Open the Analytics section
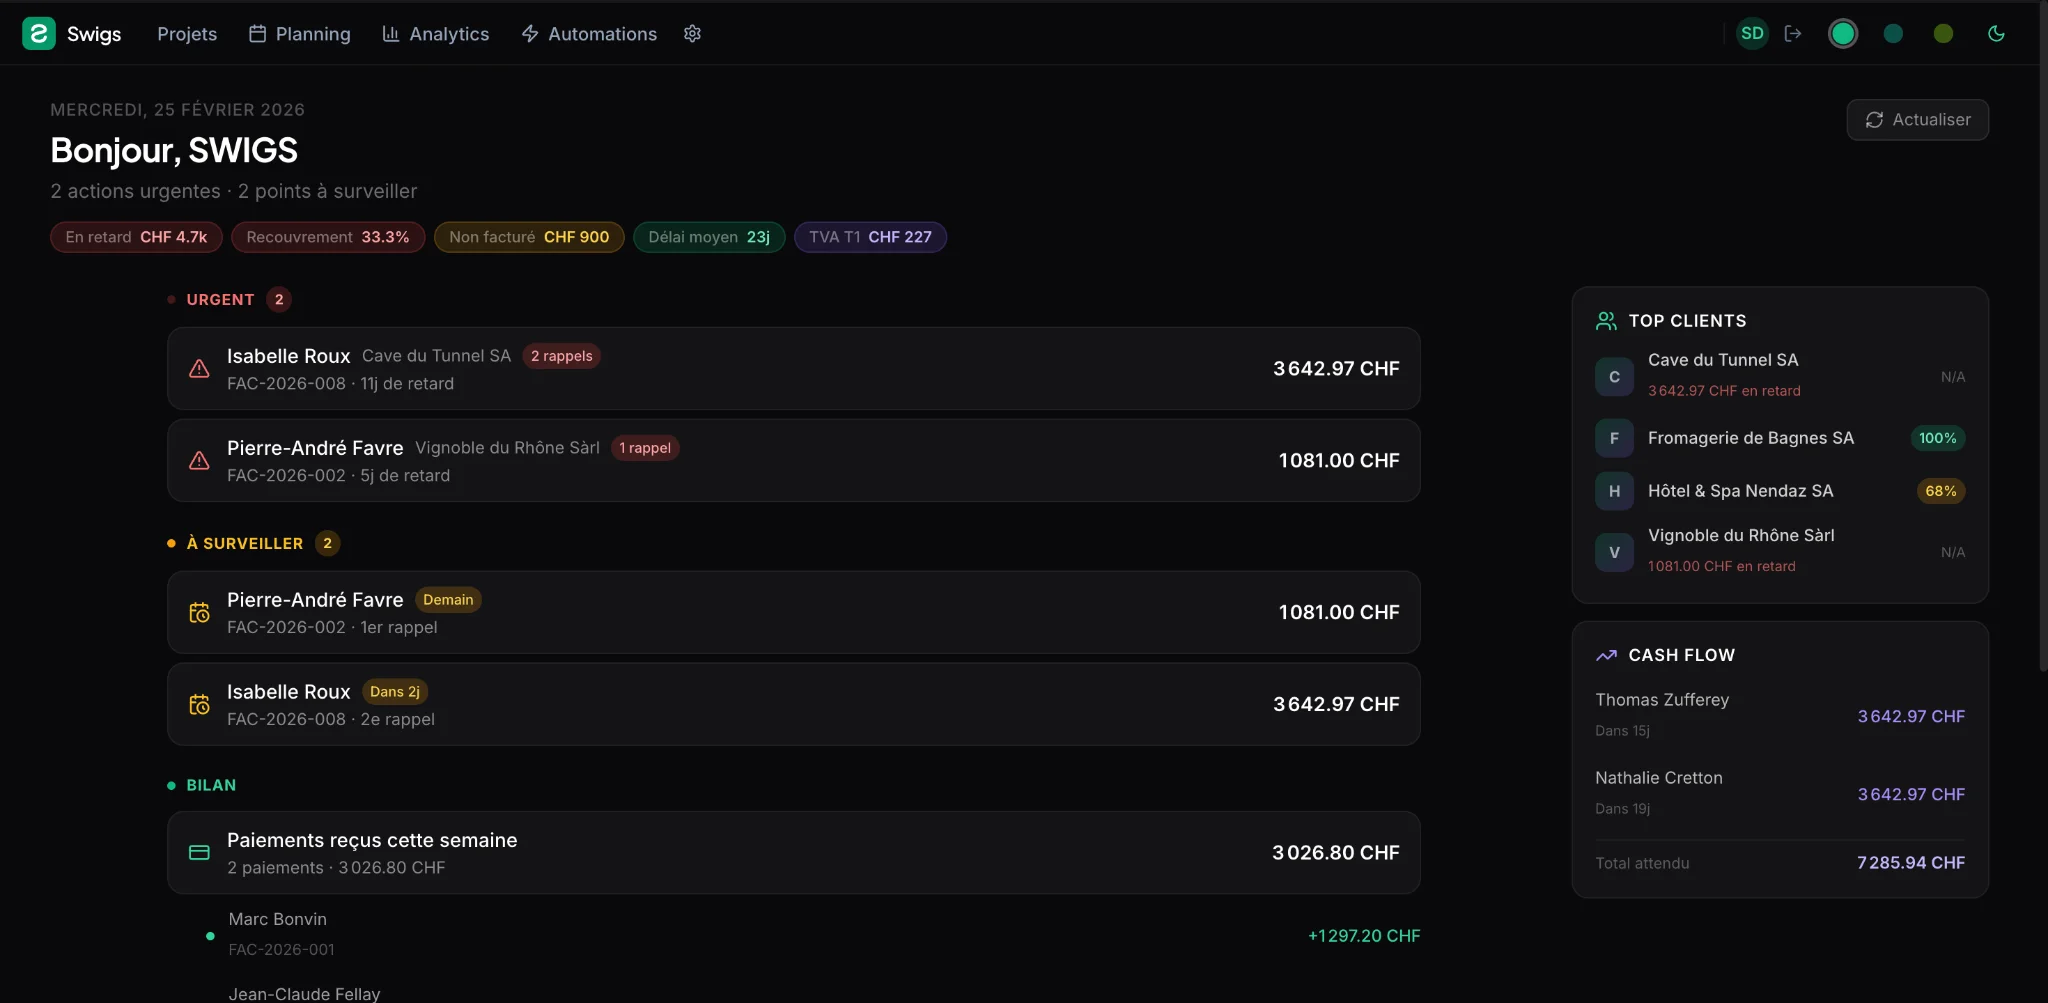 [436, 34]
